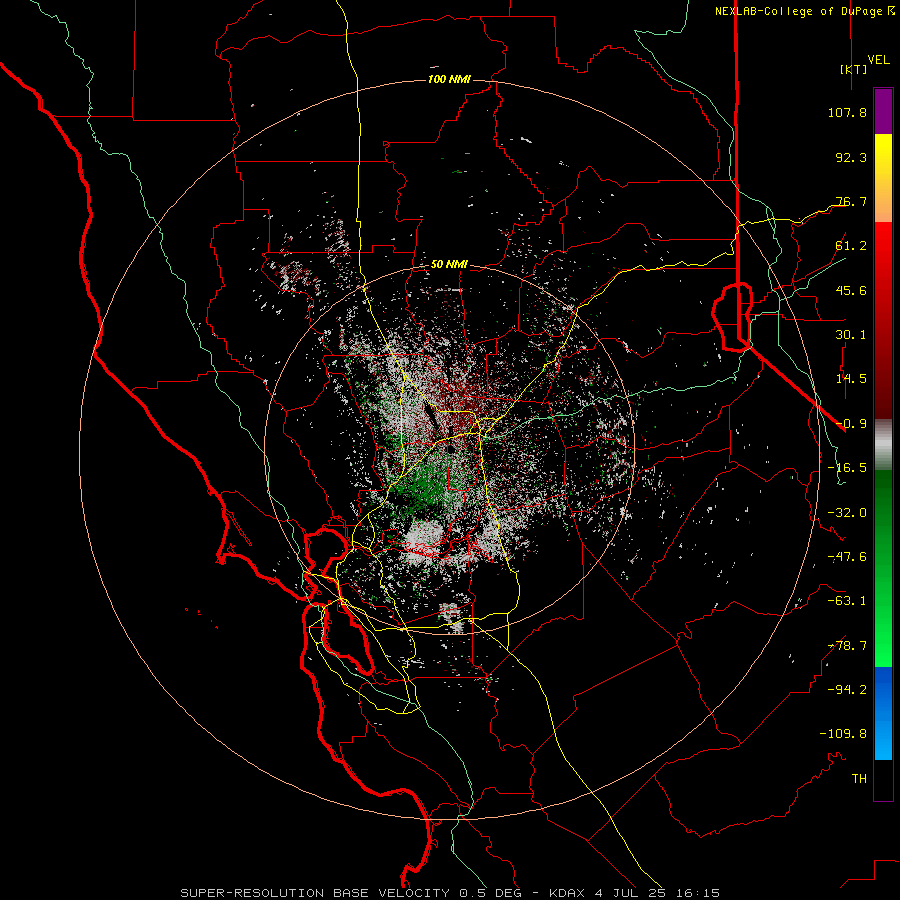Screen dimensions: 900x900
Task: Click the [KT] units label
Action: pyautogui.click(x=853, y=69)
